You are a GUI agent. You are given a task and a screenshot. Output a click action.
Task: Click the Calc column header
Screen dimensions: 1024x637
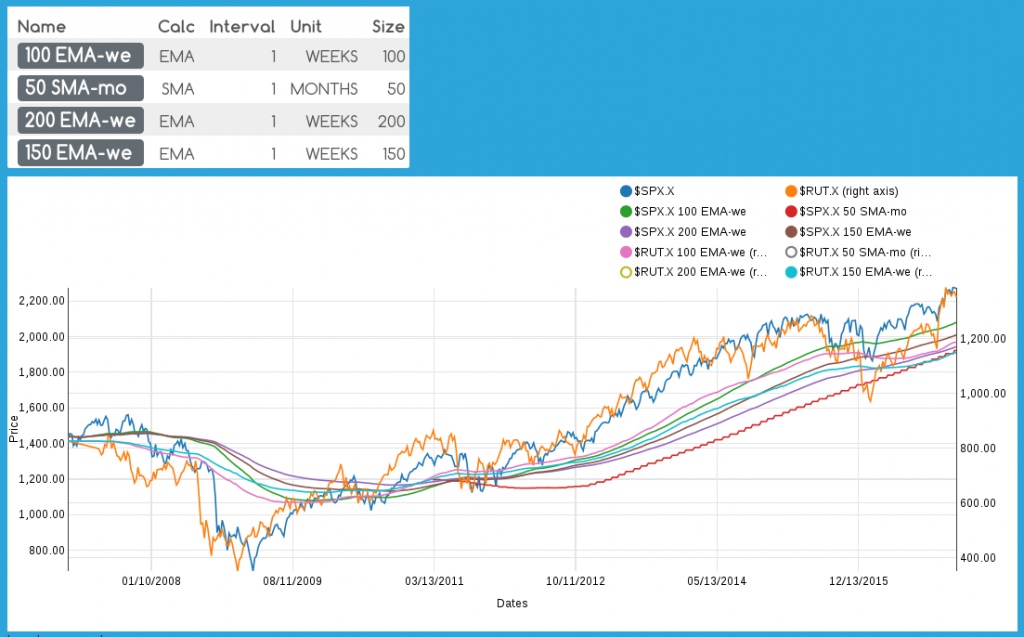[x=176, y=27]
